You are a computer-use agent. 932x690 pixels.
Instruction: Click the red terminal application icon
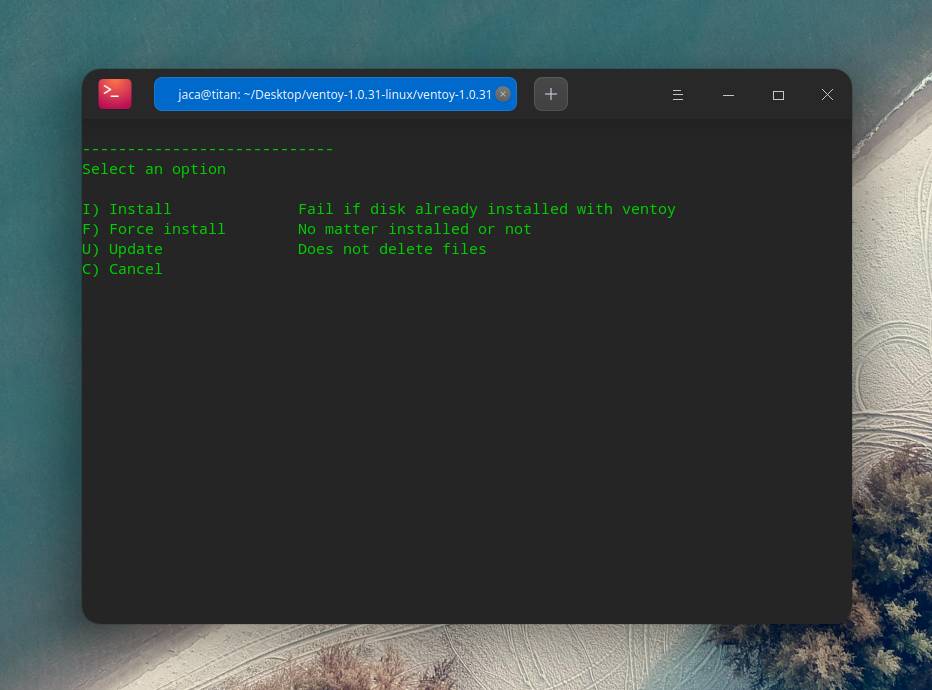pos(114,93)
